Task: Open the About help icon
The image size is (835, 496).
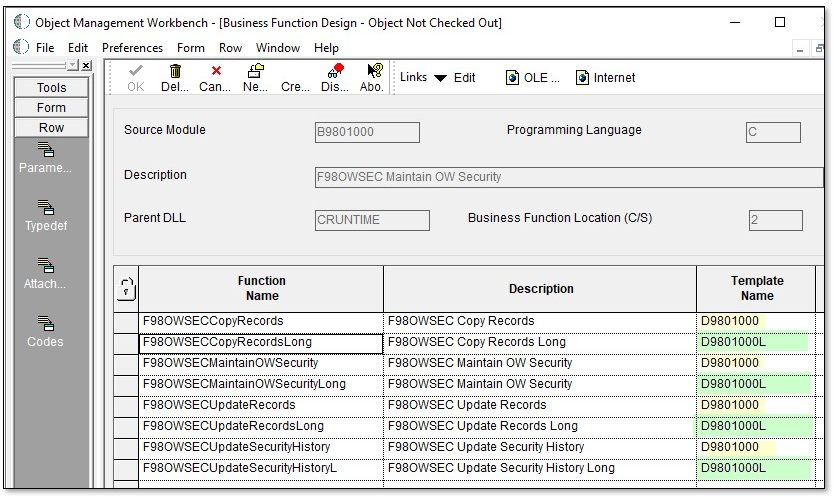Action: tap(374, 72)
